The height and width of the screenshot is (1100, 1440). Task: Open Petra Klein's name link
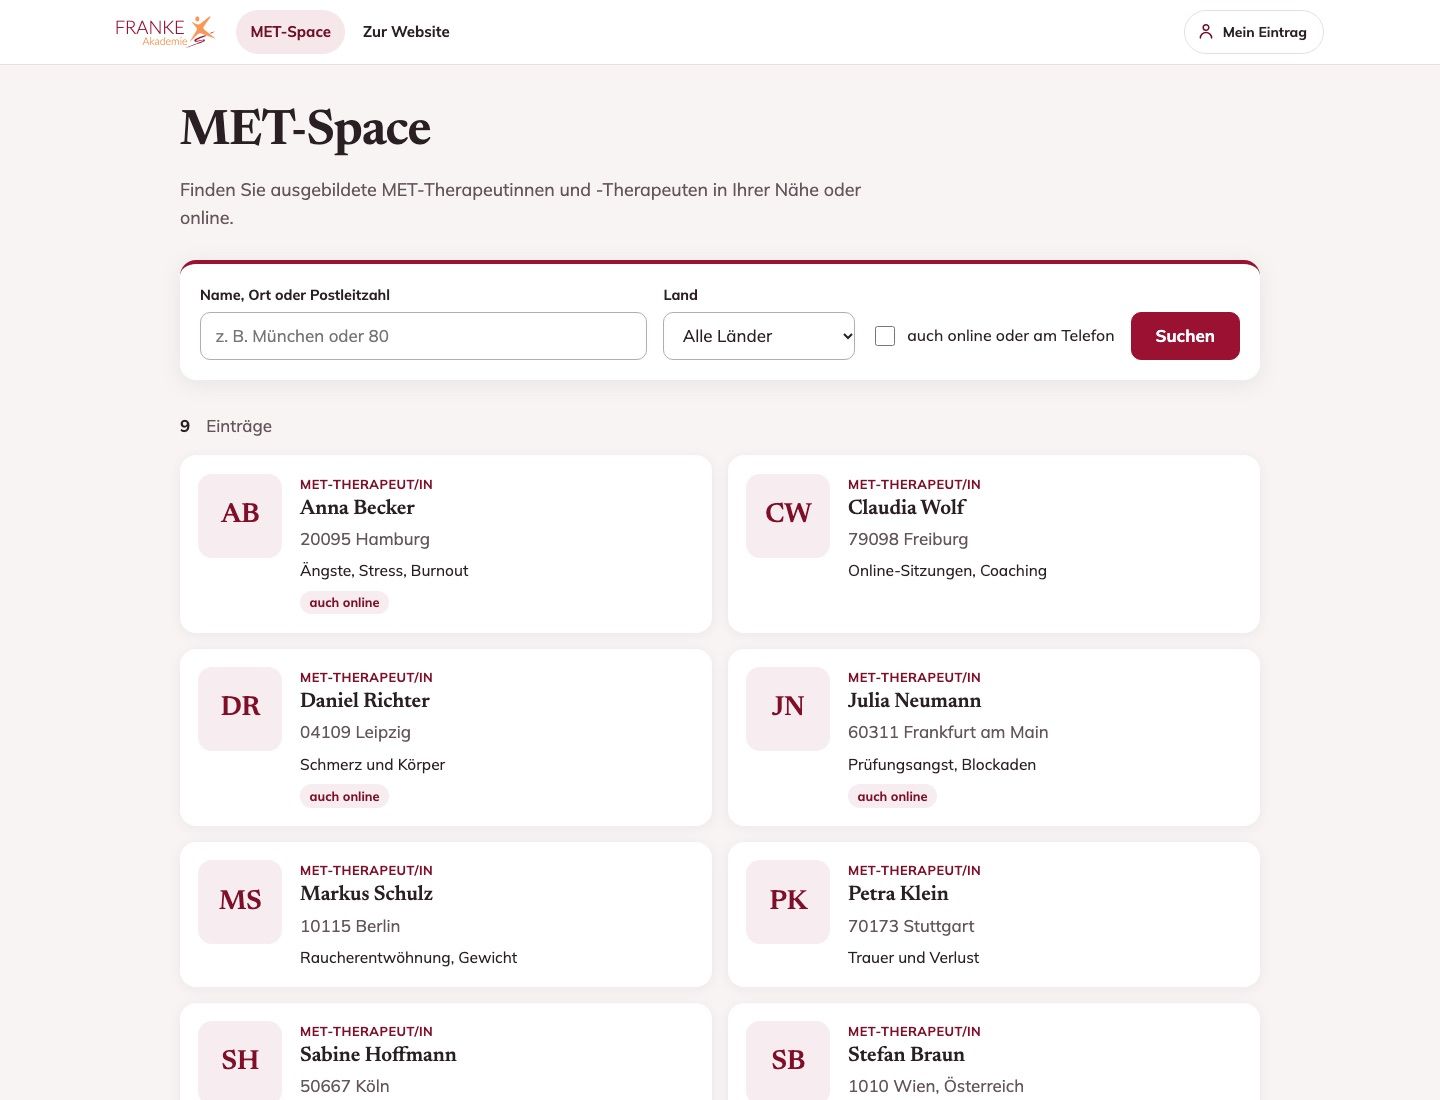898,894
